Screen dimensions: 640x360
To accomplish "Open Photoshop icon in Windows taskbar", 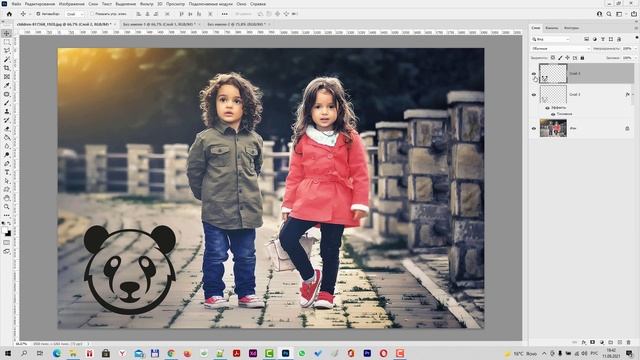I will pos(285,353).
